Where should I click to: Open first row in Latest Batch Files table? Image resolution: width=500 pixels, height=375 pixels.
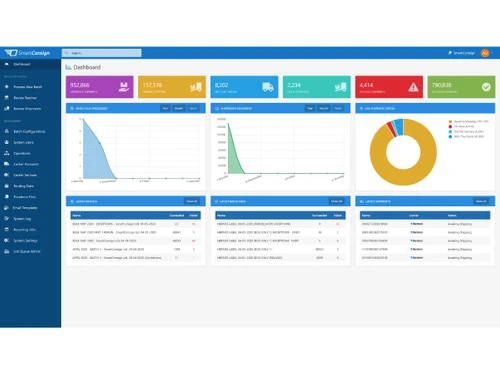[x=280, y=224]
